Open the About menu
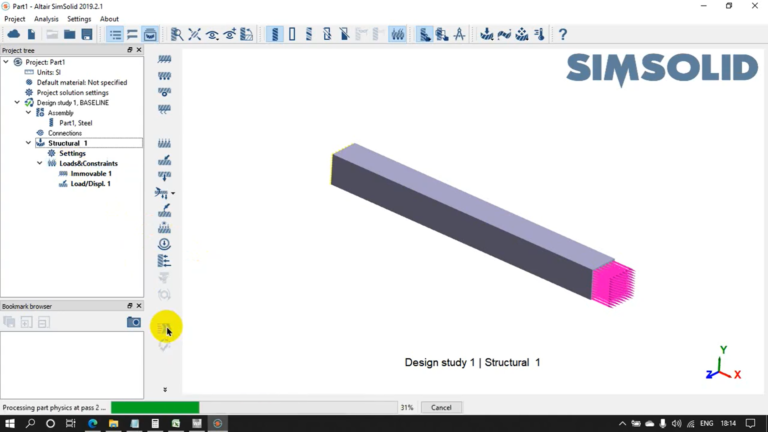Screen dimensions: 768x432 pos(109,19)
